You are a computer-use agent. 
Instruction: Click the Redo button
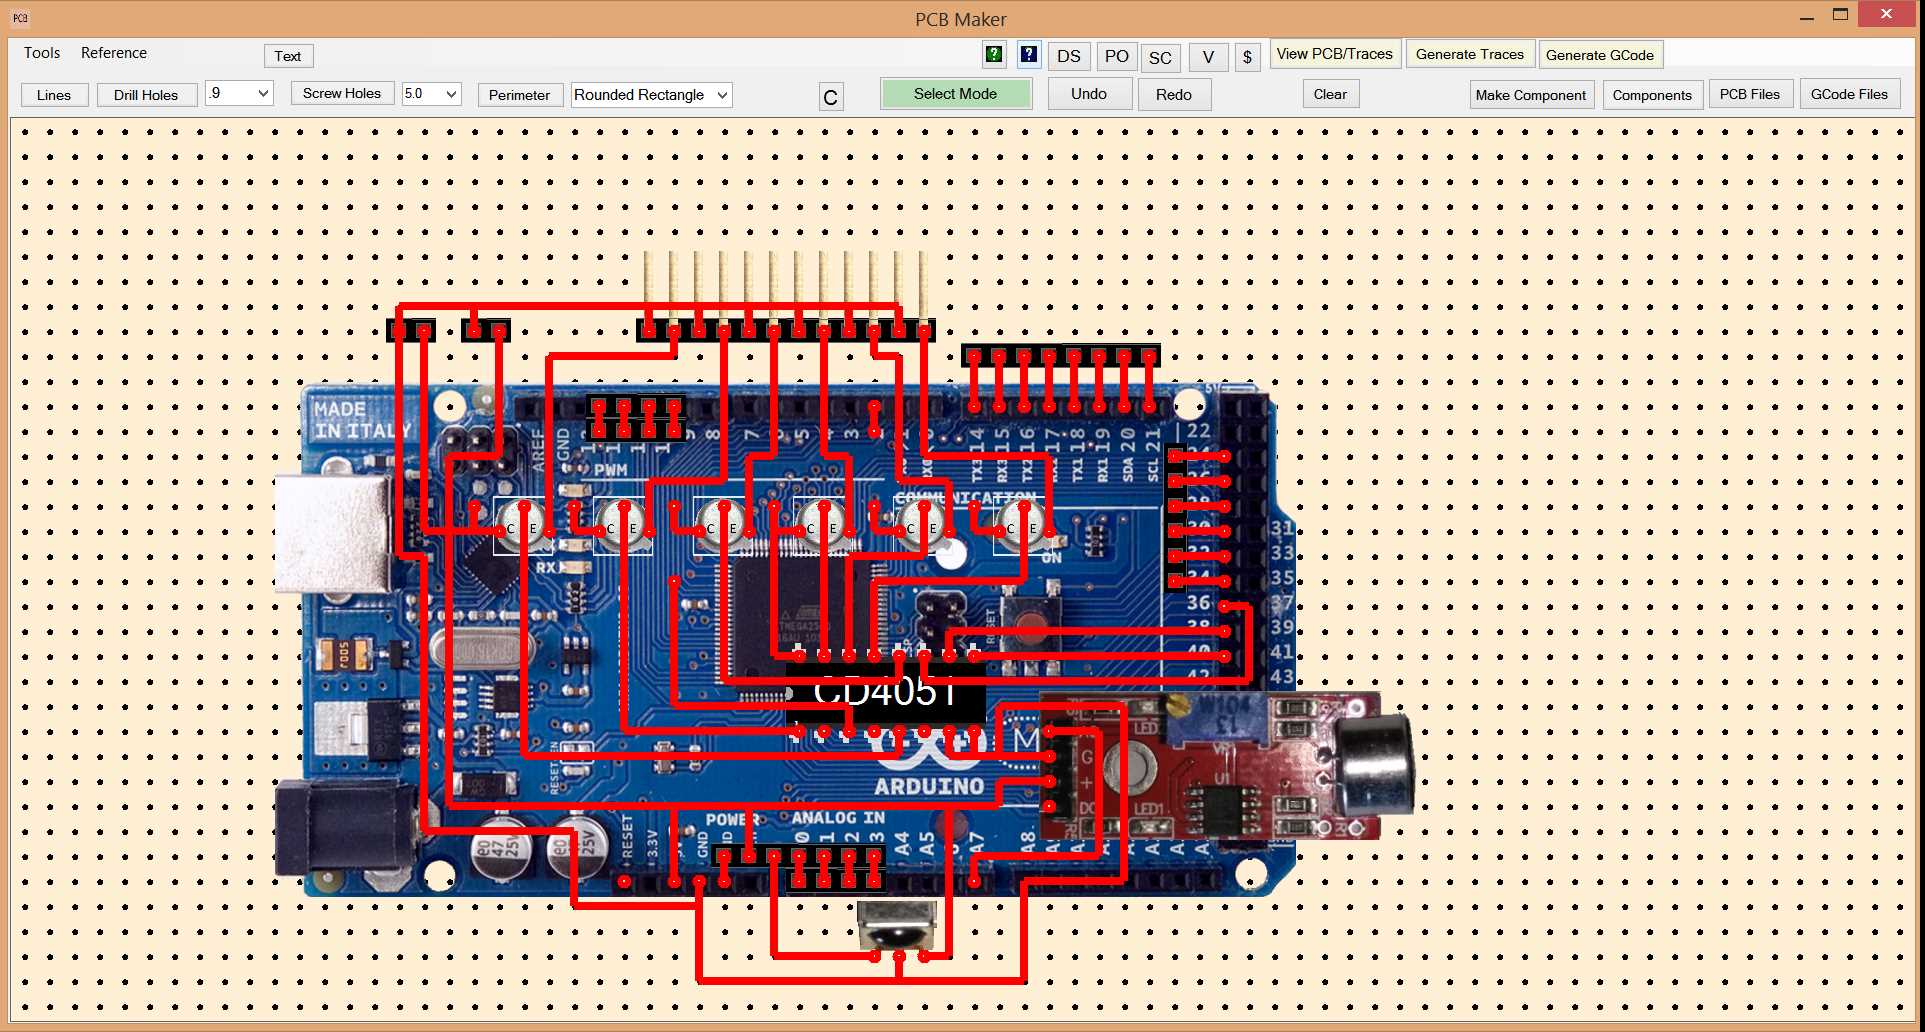tap(1174, 94)
